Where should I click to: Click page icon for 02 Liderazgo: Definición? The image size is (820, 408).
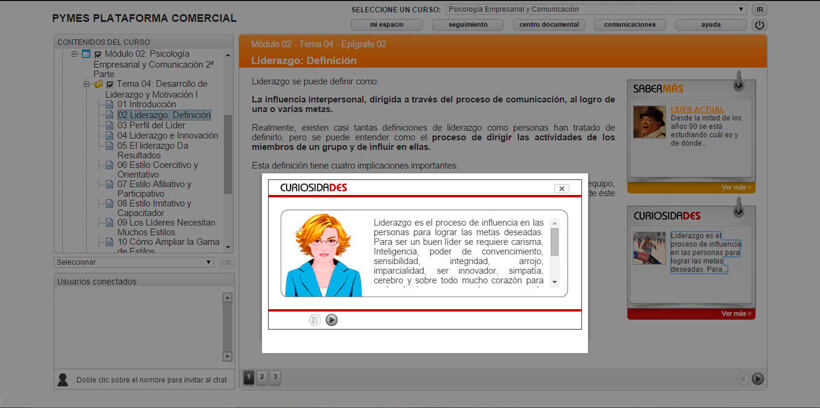(x=109, y=115)
